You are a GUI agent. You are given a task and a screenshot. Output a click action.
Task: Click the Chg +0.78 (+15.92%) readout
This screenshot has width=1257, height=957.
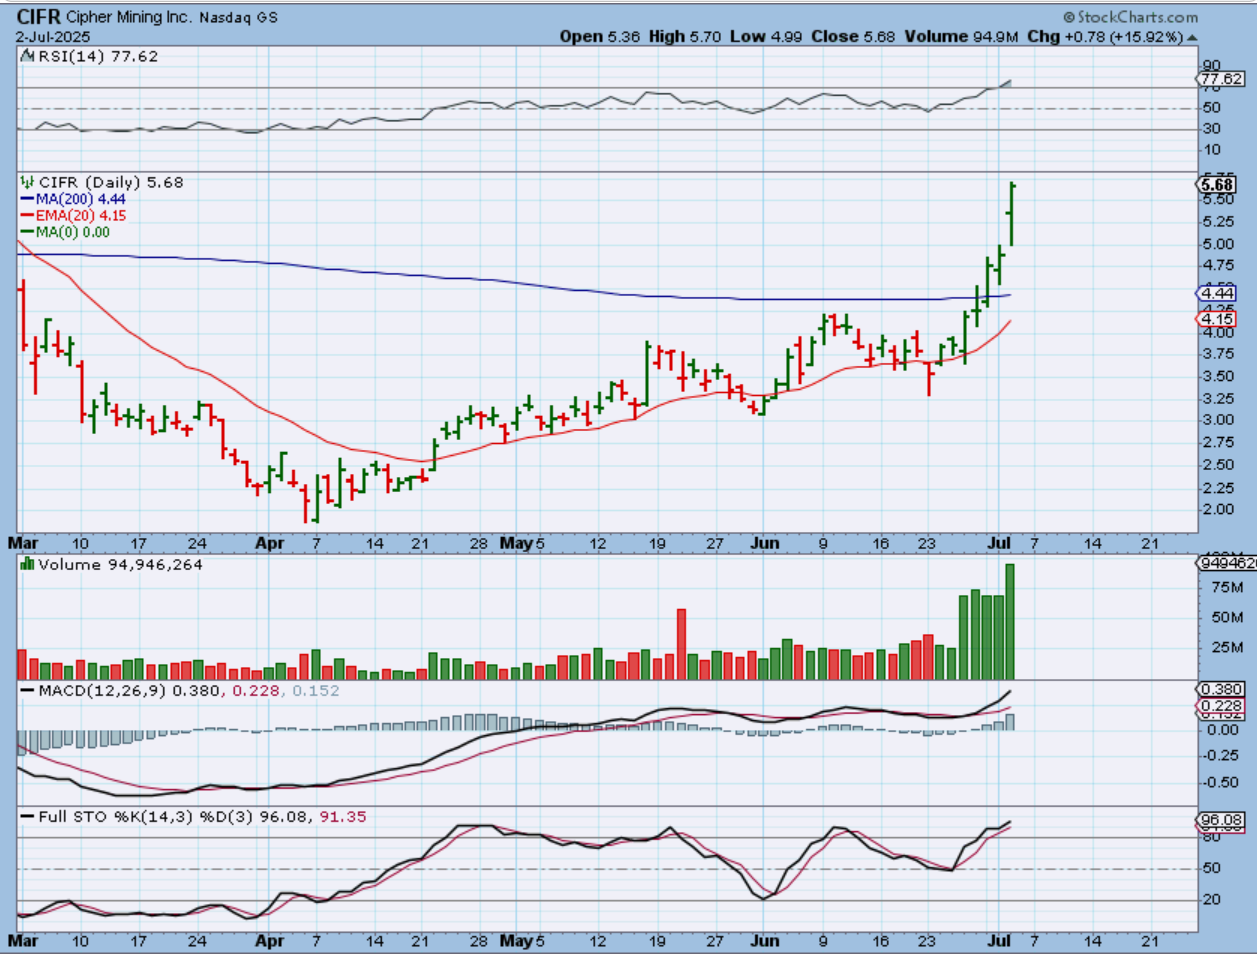[1105, 37]
